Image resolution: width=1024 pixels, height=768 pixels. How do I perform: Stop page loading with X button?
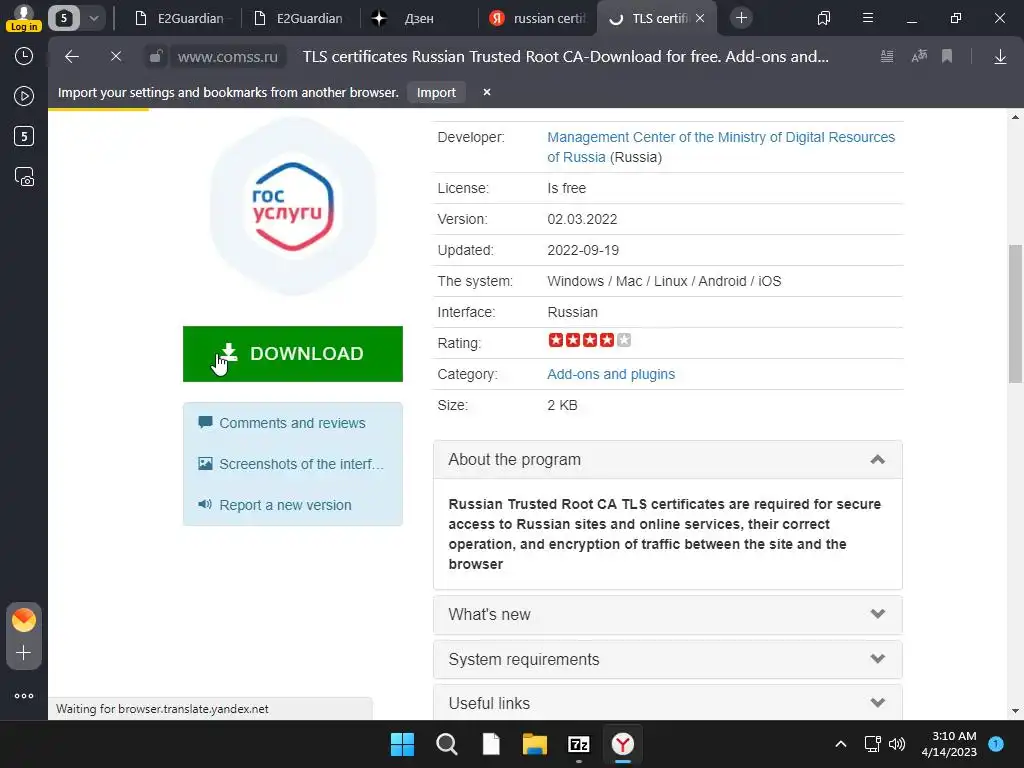116,57
